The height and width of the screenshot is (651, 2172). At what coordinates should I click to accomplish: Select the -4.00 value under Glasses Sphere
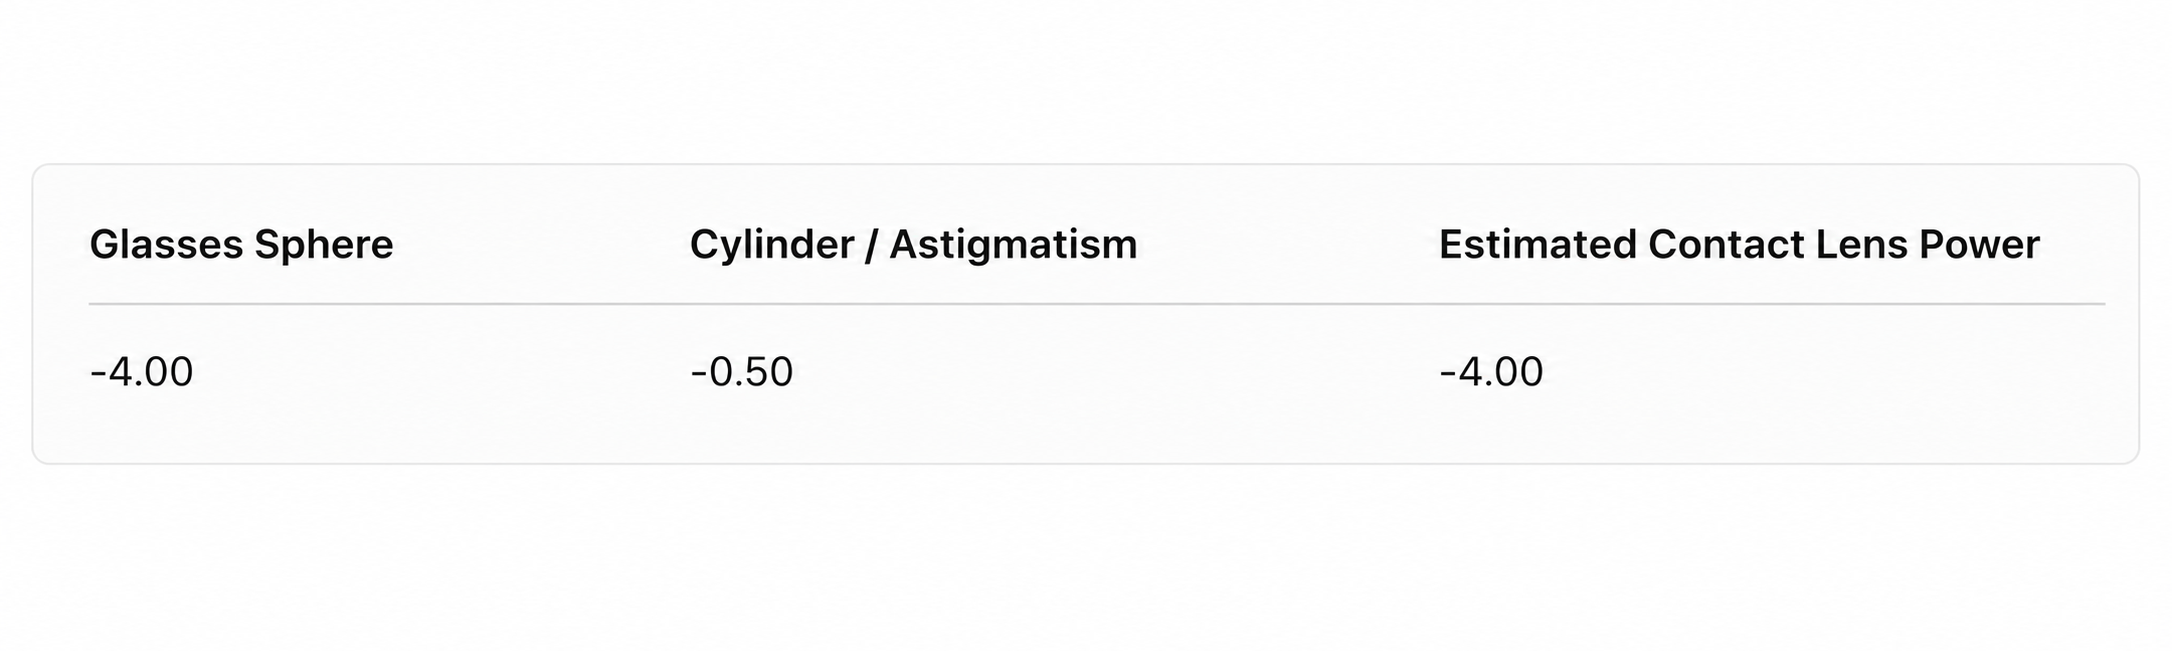(x=141, y=372)
